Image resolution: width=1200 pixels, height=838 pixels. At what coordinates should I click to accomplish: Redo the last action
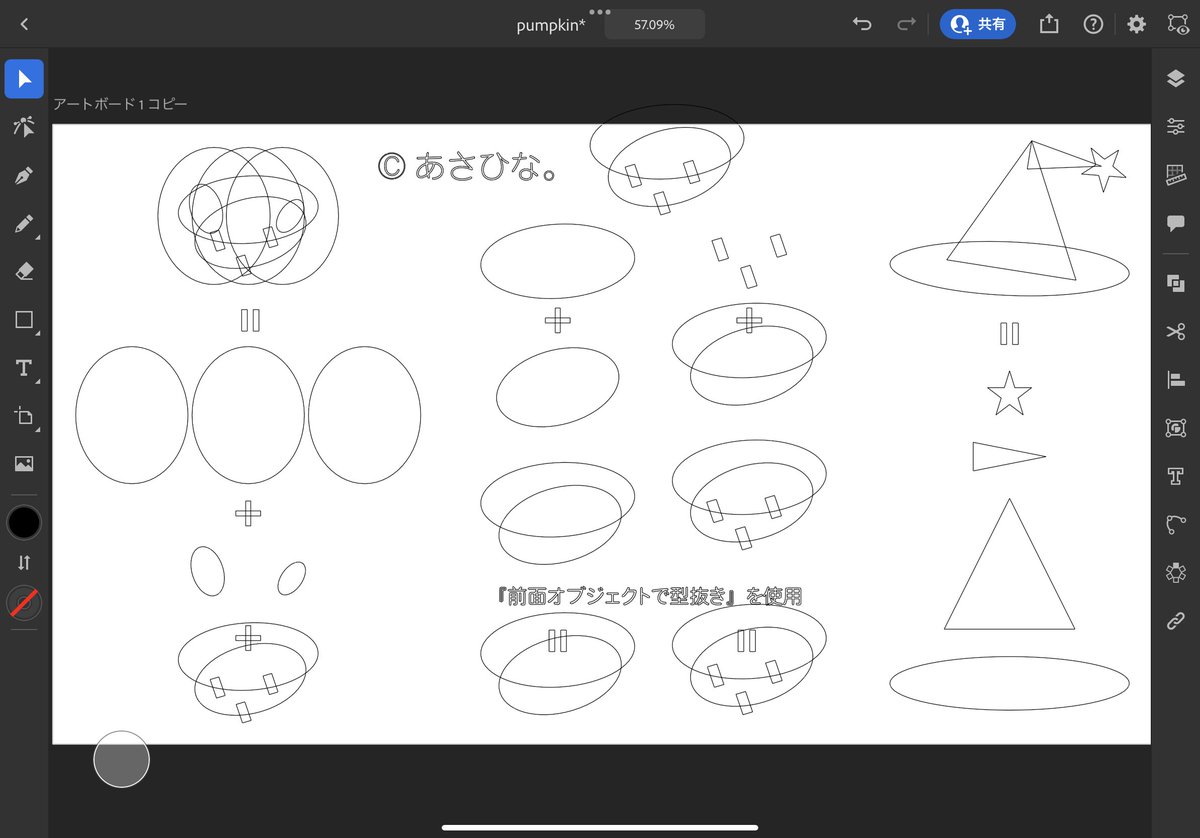click(906, 24)
